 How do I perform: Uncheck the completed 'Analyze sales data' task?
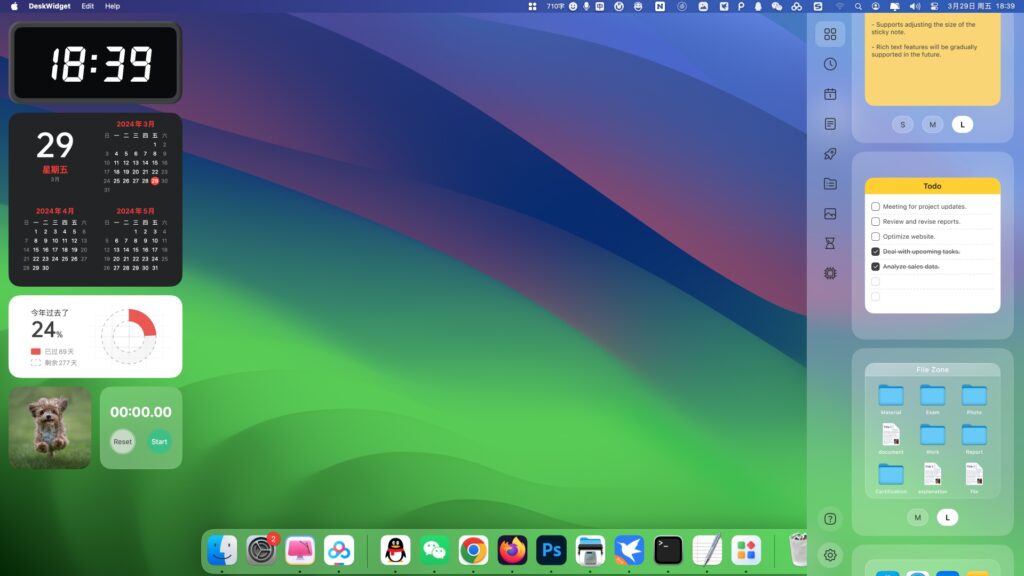click(876, 266)
